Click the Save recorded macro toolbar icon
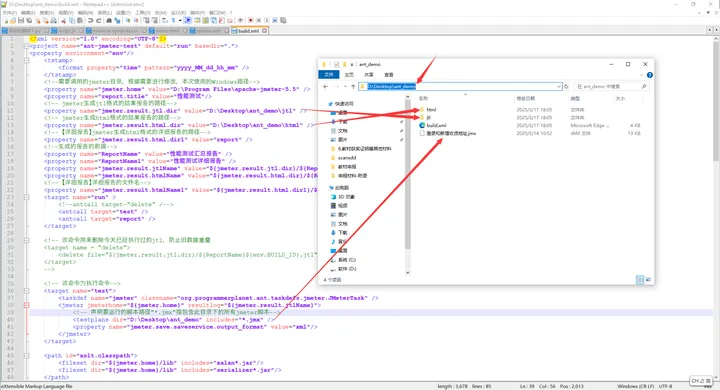The height and width of the screenshot is (390, 720). pyautogui.click(x=283, y=21)
